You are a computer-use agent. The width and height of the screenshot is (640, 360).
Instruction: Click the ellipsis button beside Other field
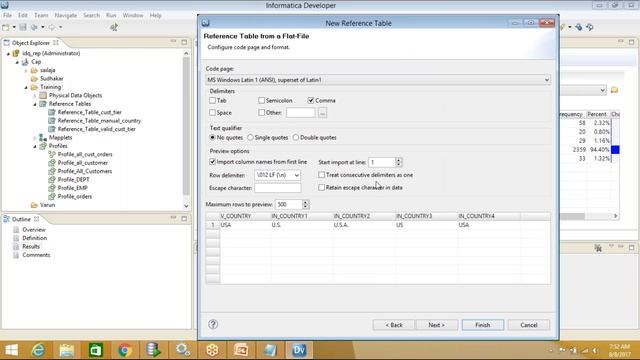[322, 113]
